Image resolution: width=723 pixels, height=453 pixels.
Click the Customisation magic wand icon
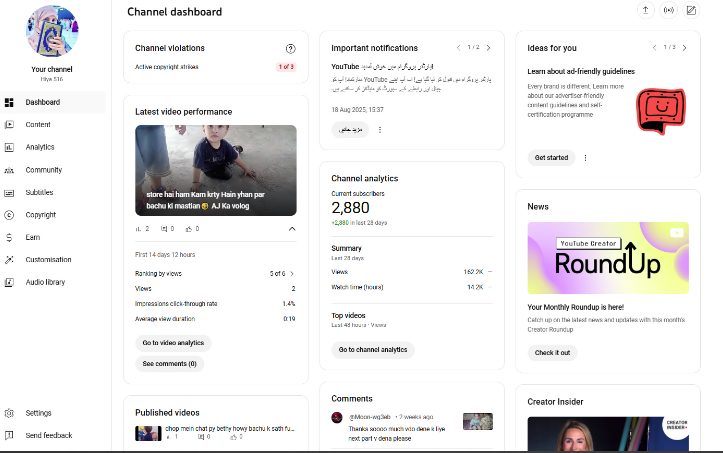pos(9,260)
